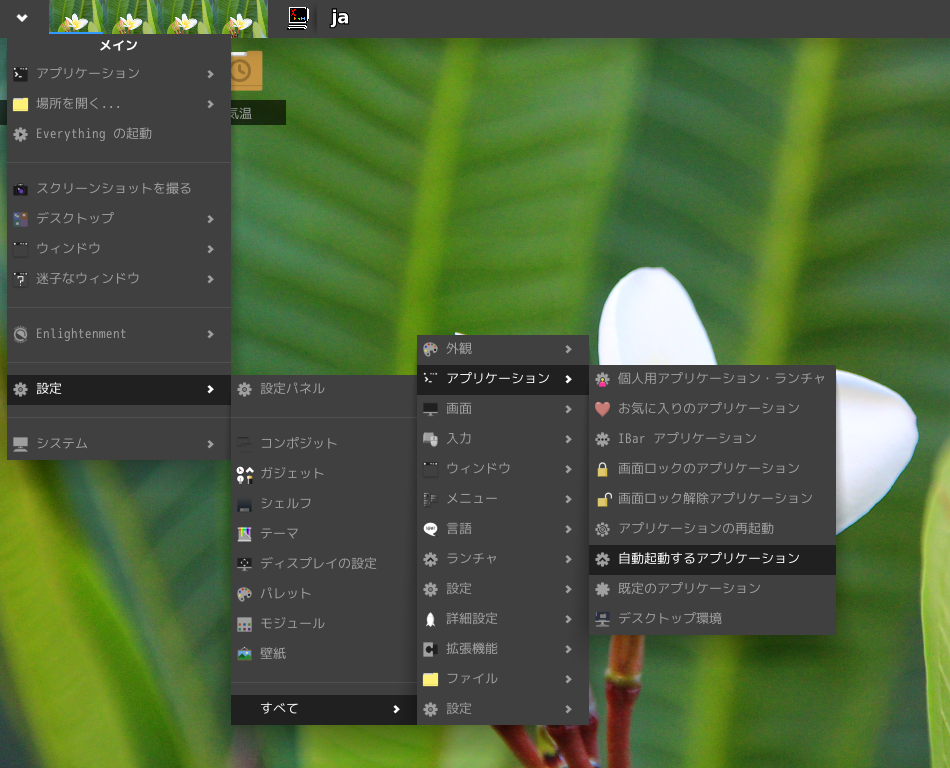950x768 pixels.
Task: Click the ファイル folder icon in すべて submenu
Action: pyautogui.click(x=430, y=680)
